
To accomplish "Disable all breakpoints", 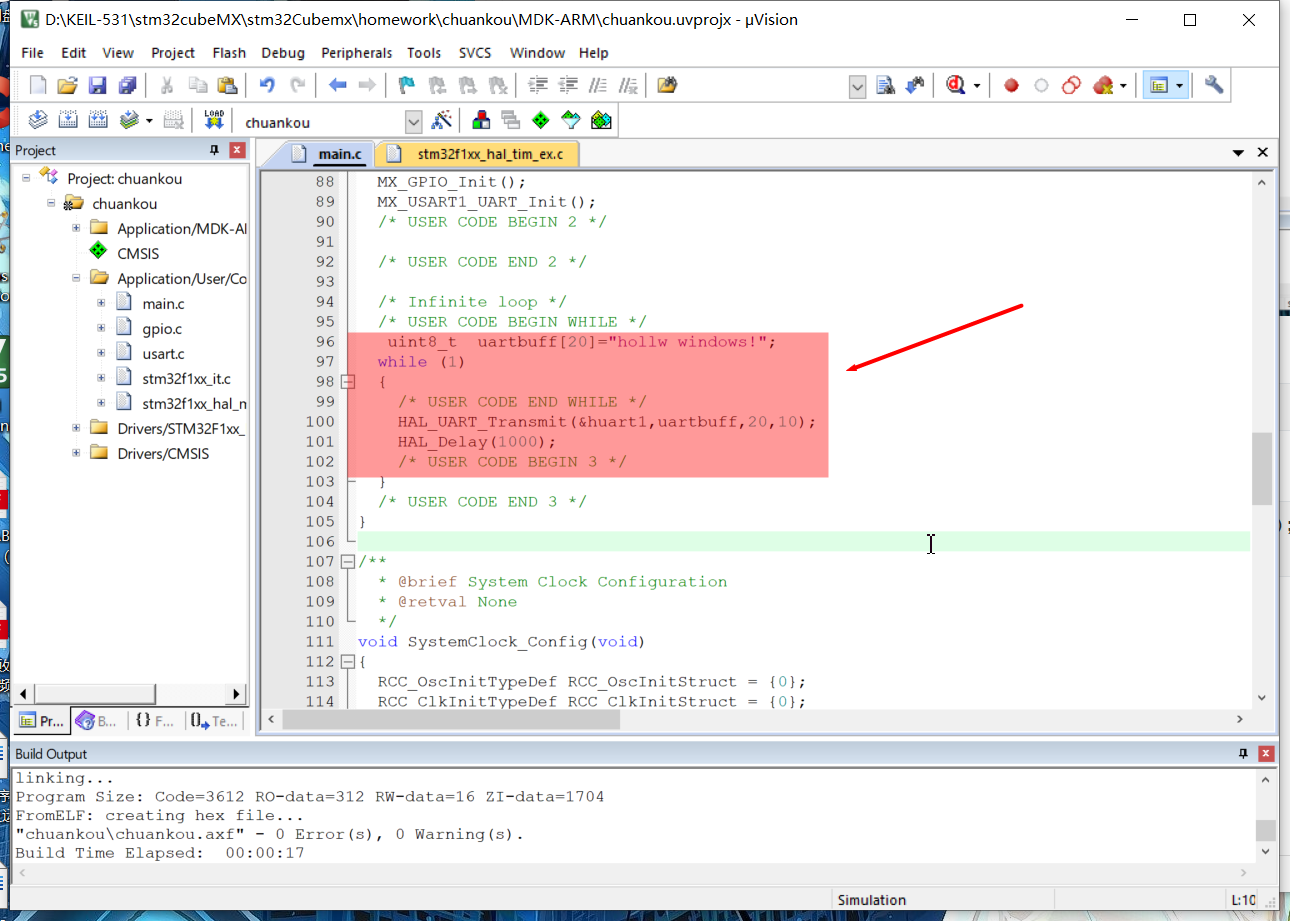I will [1071, 85].
